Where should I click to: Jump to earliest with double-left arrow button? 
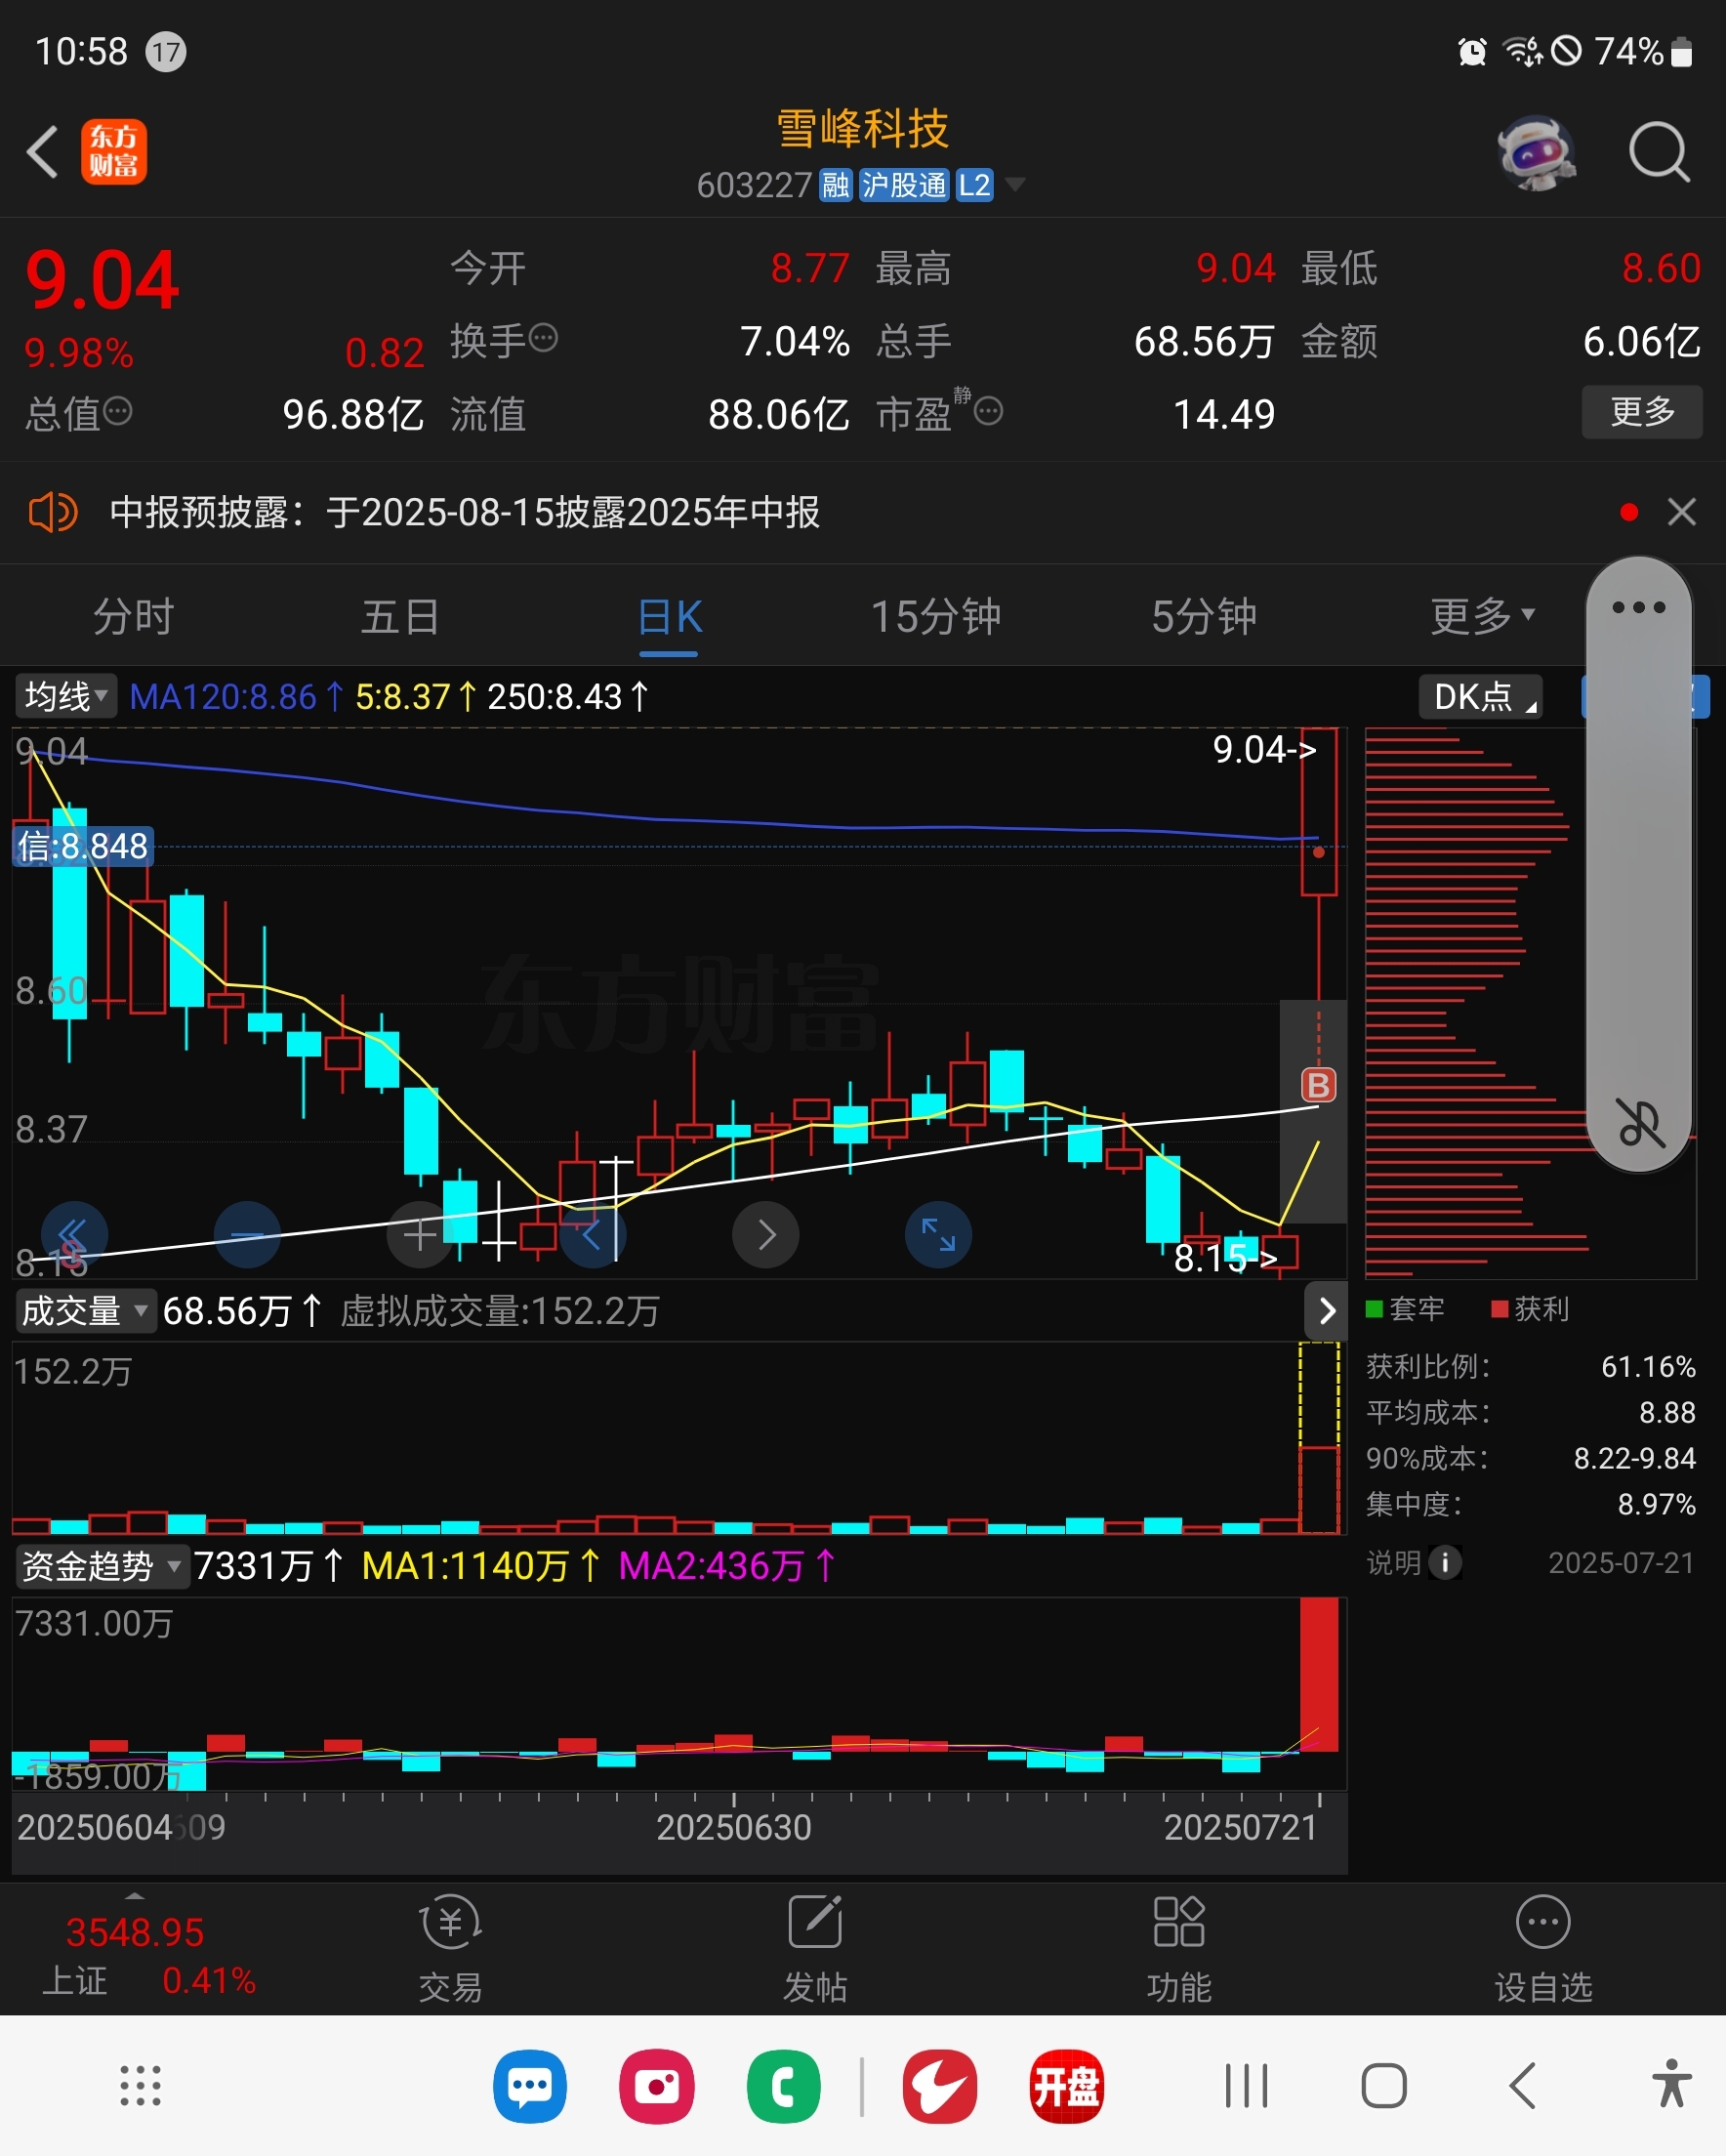(73, 1235)
